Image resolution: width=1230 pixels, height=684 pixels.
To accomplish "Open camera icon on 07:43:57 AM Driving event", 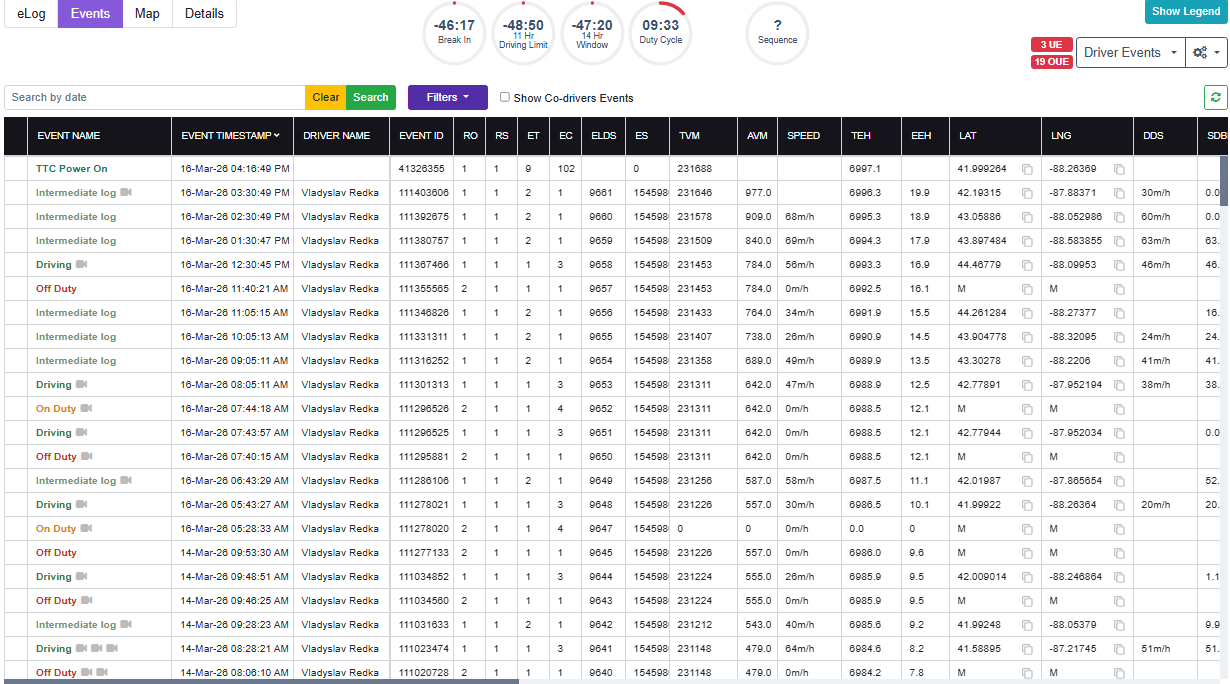I will (82, 432).
